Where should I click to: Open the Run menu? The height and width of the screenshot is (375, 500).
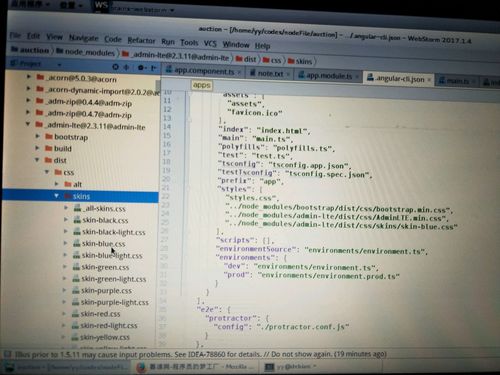pos(168,42)
